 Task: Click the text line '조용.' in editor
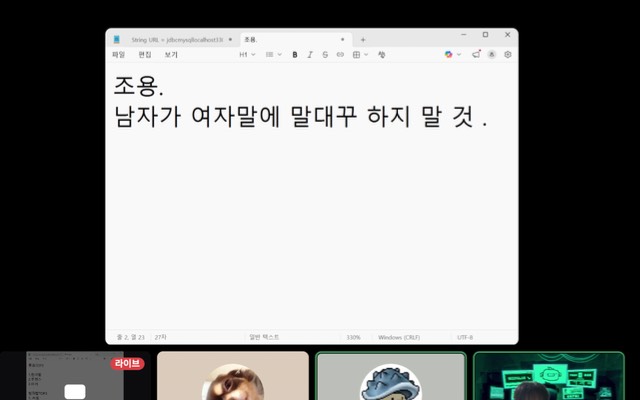(138, 86)
